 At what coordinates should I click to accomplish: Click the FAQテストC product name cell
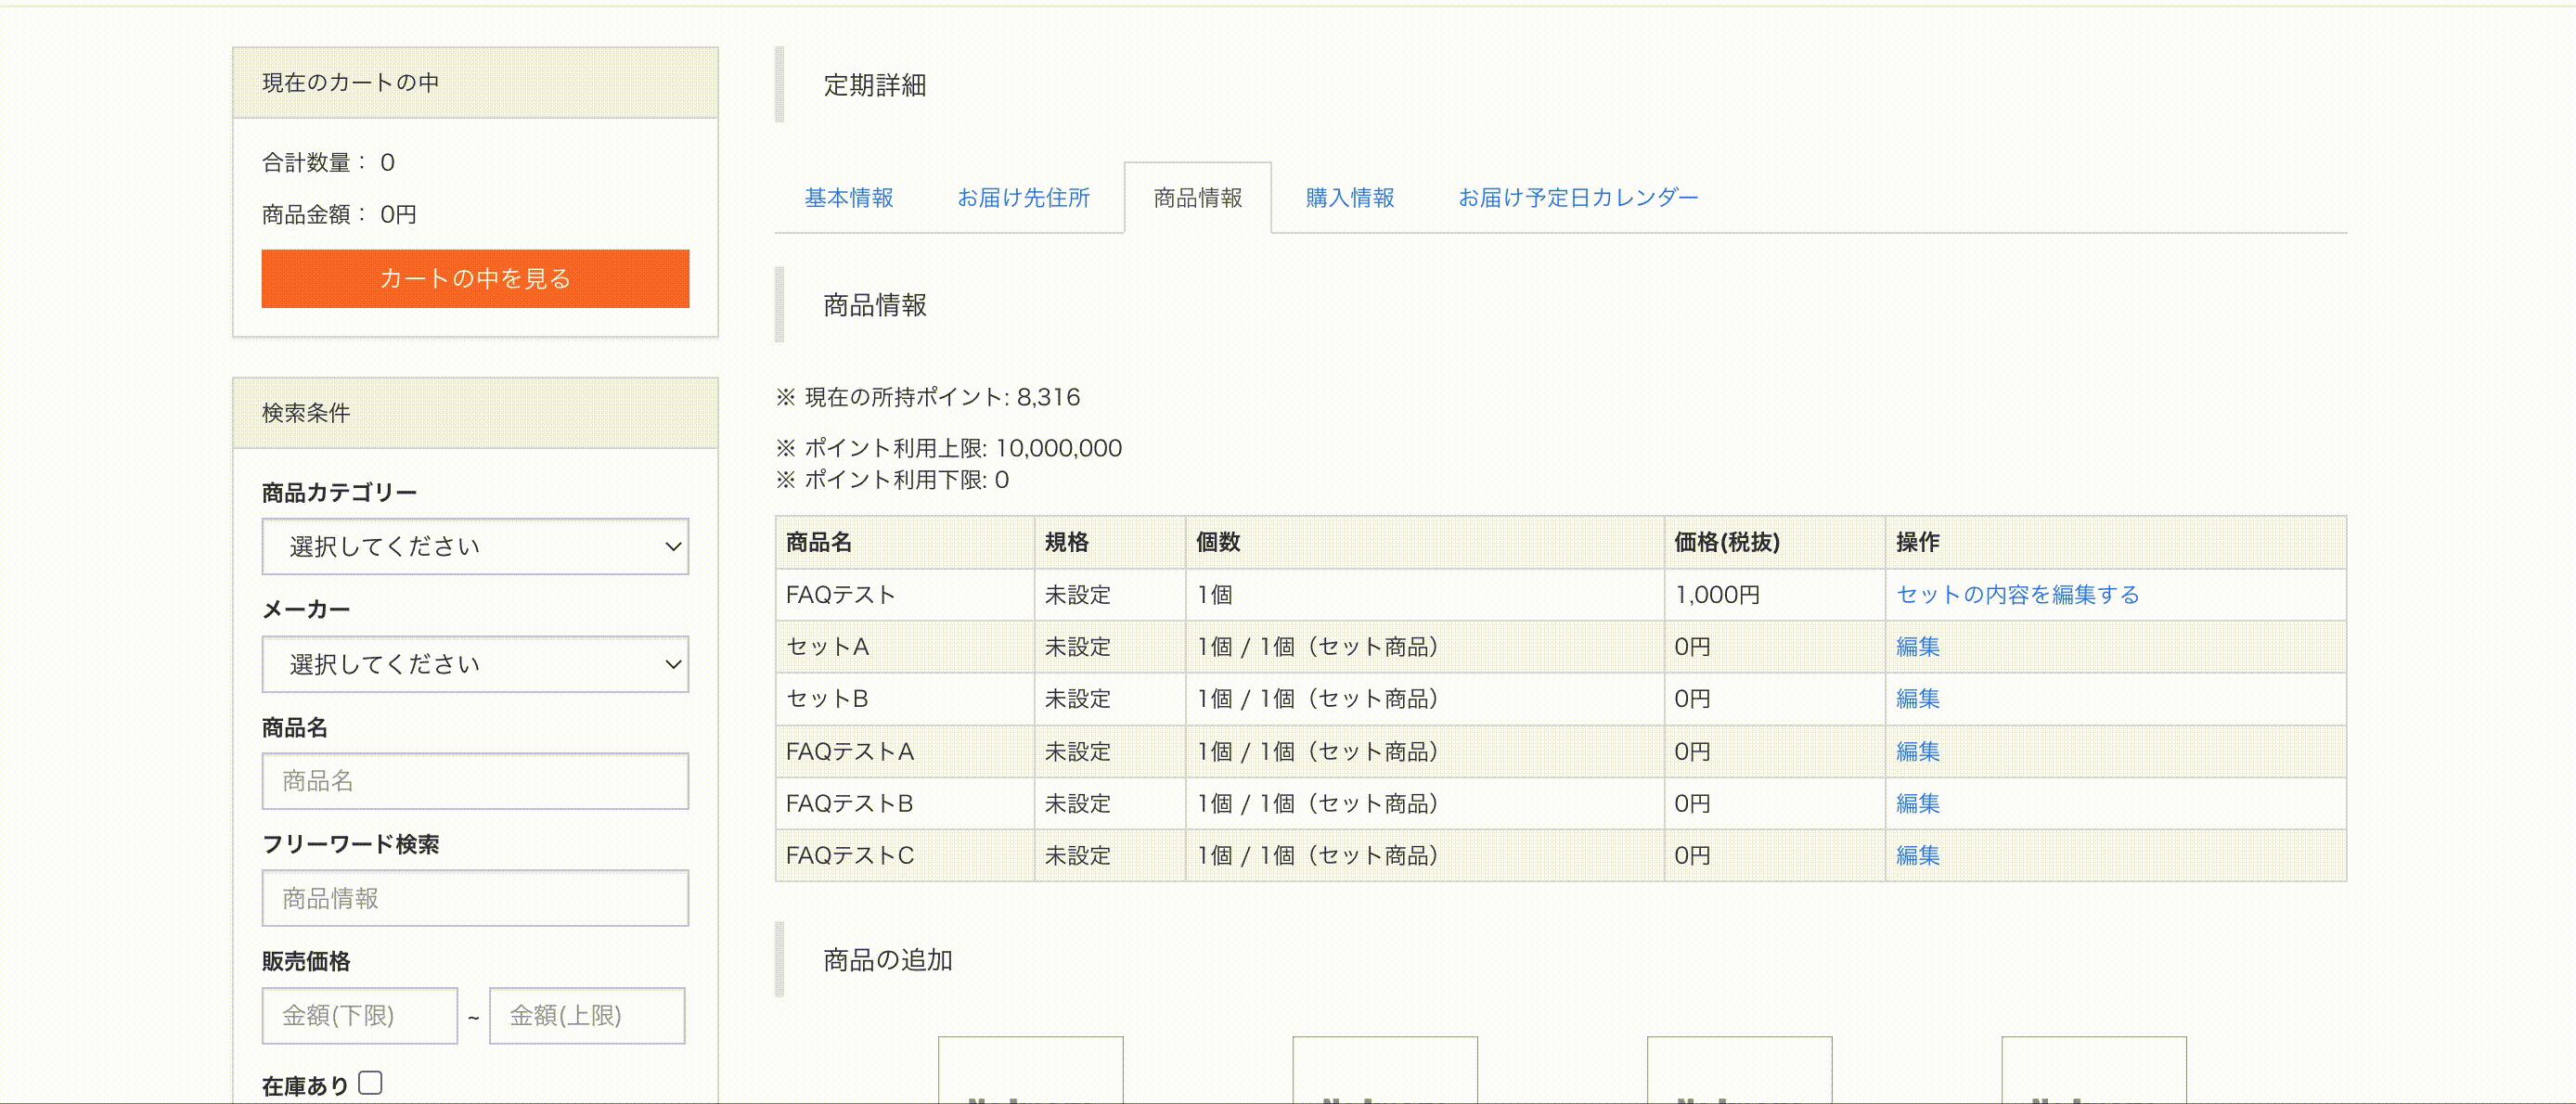coord(905,855)
